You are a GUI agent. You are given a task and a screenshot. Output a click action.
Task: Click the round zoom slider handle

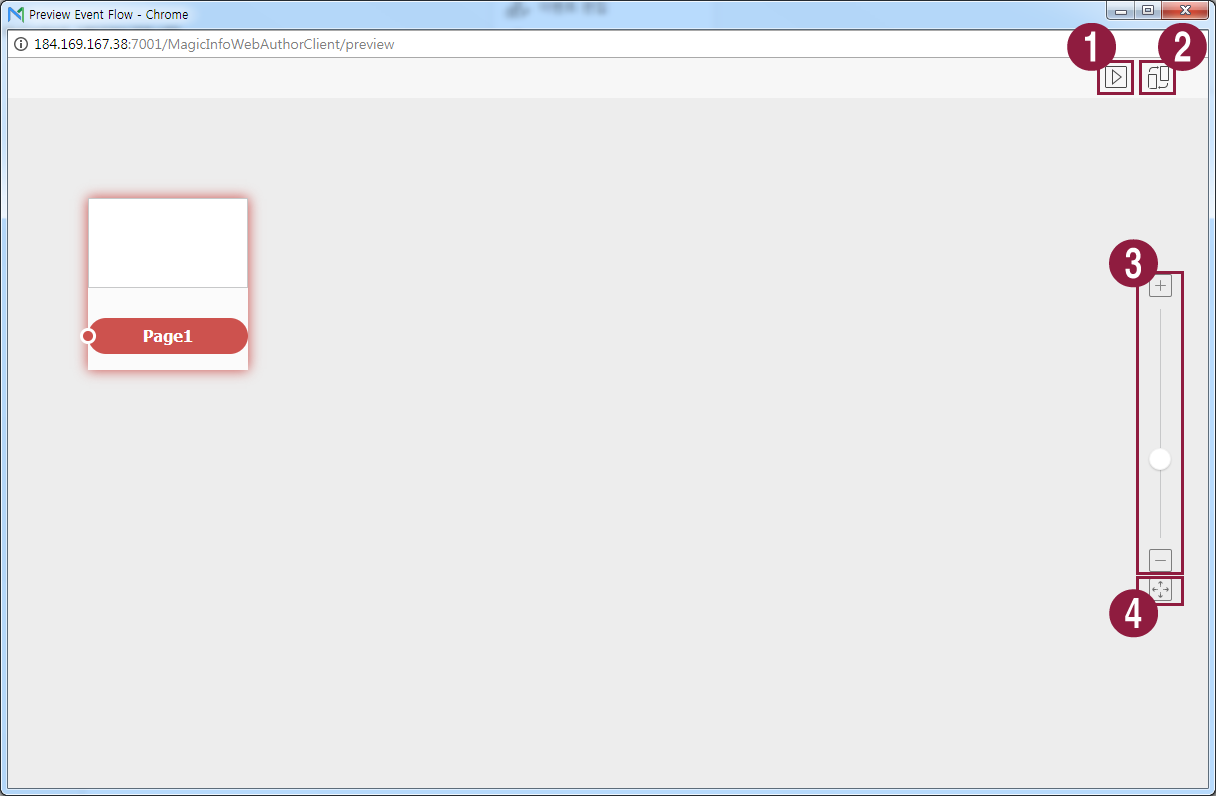(x=1160, y=459)
